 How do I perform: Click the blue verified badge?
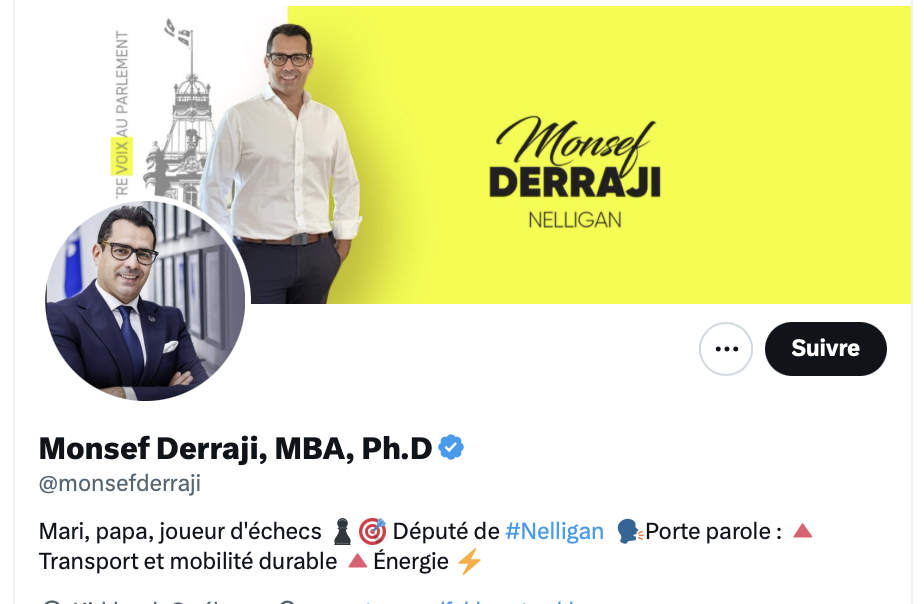[451, 448]
